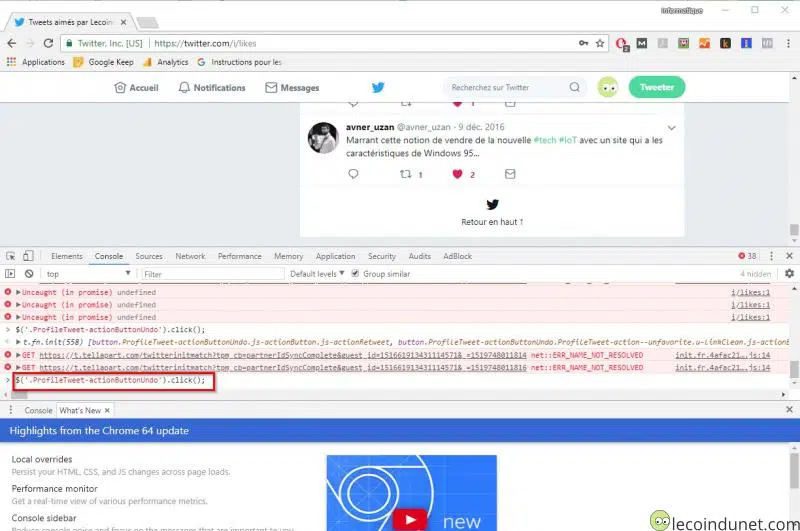Open the Google Keep bookmark
Image resolution: width=800 pixels, height=531 pixels.
coord(104,62)
